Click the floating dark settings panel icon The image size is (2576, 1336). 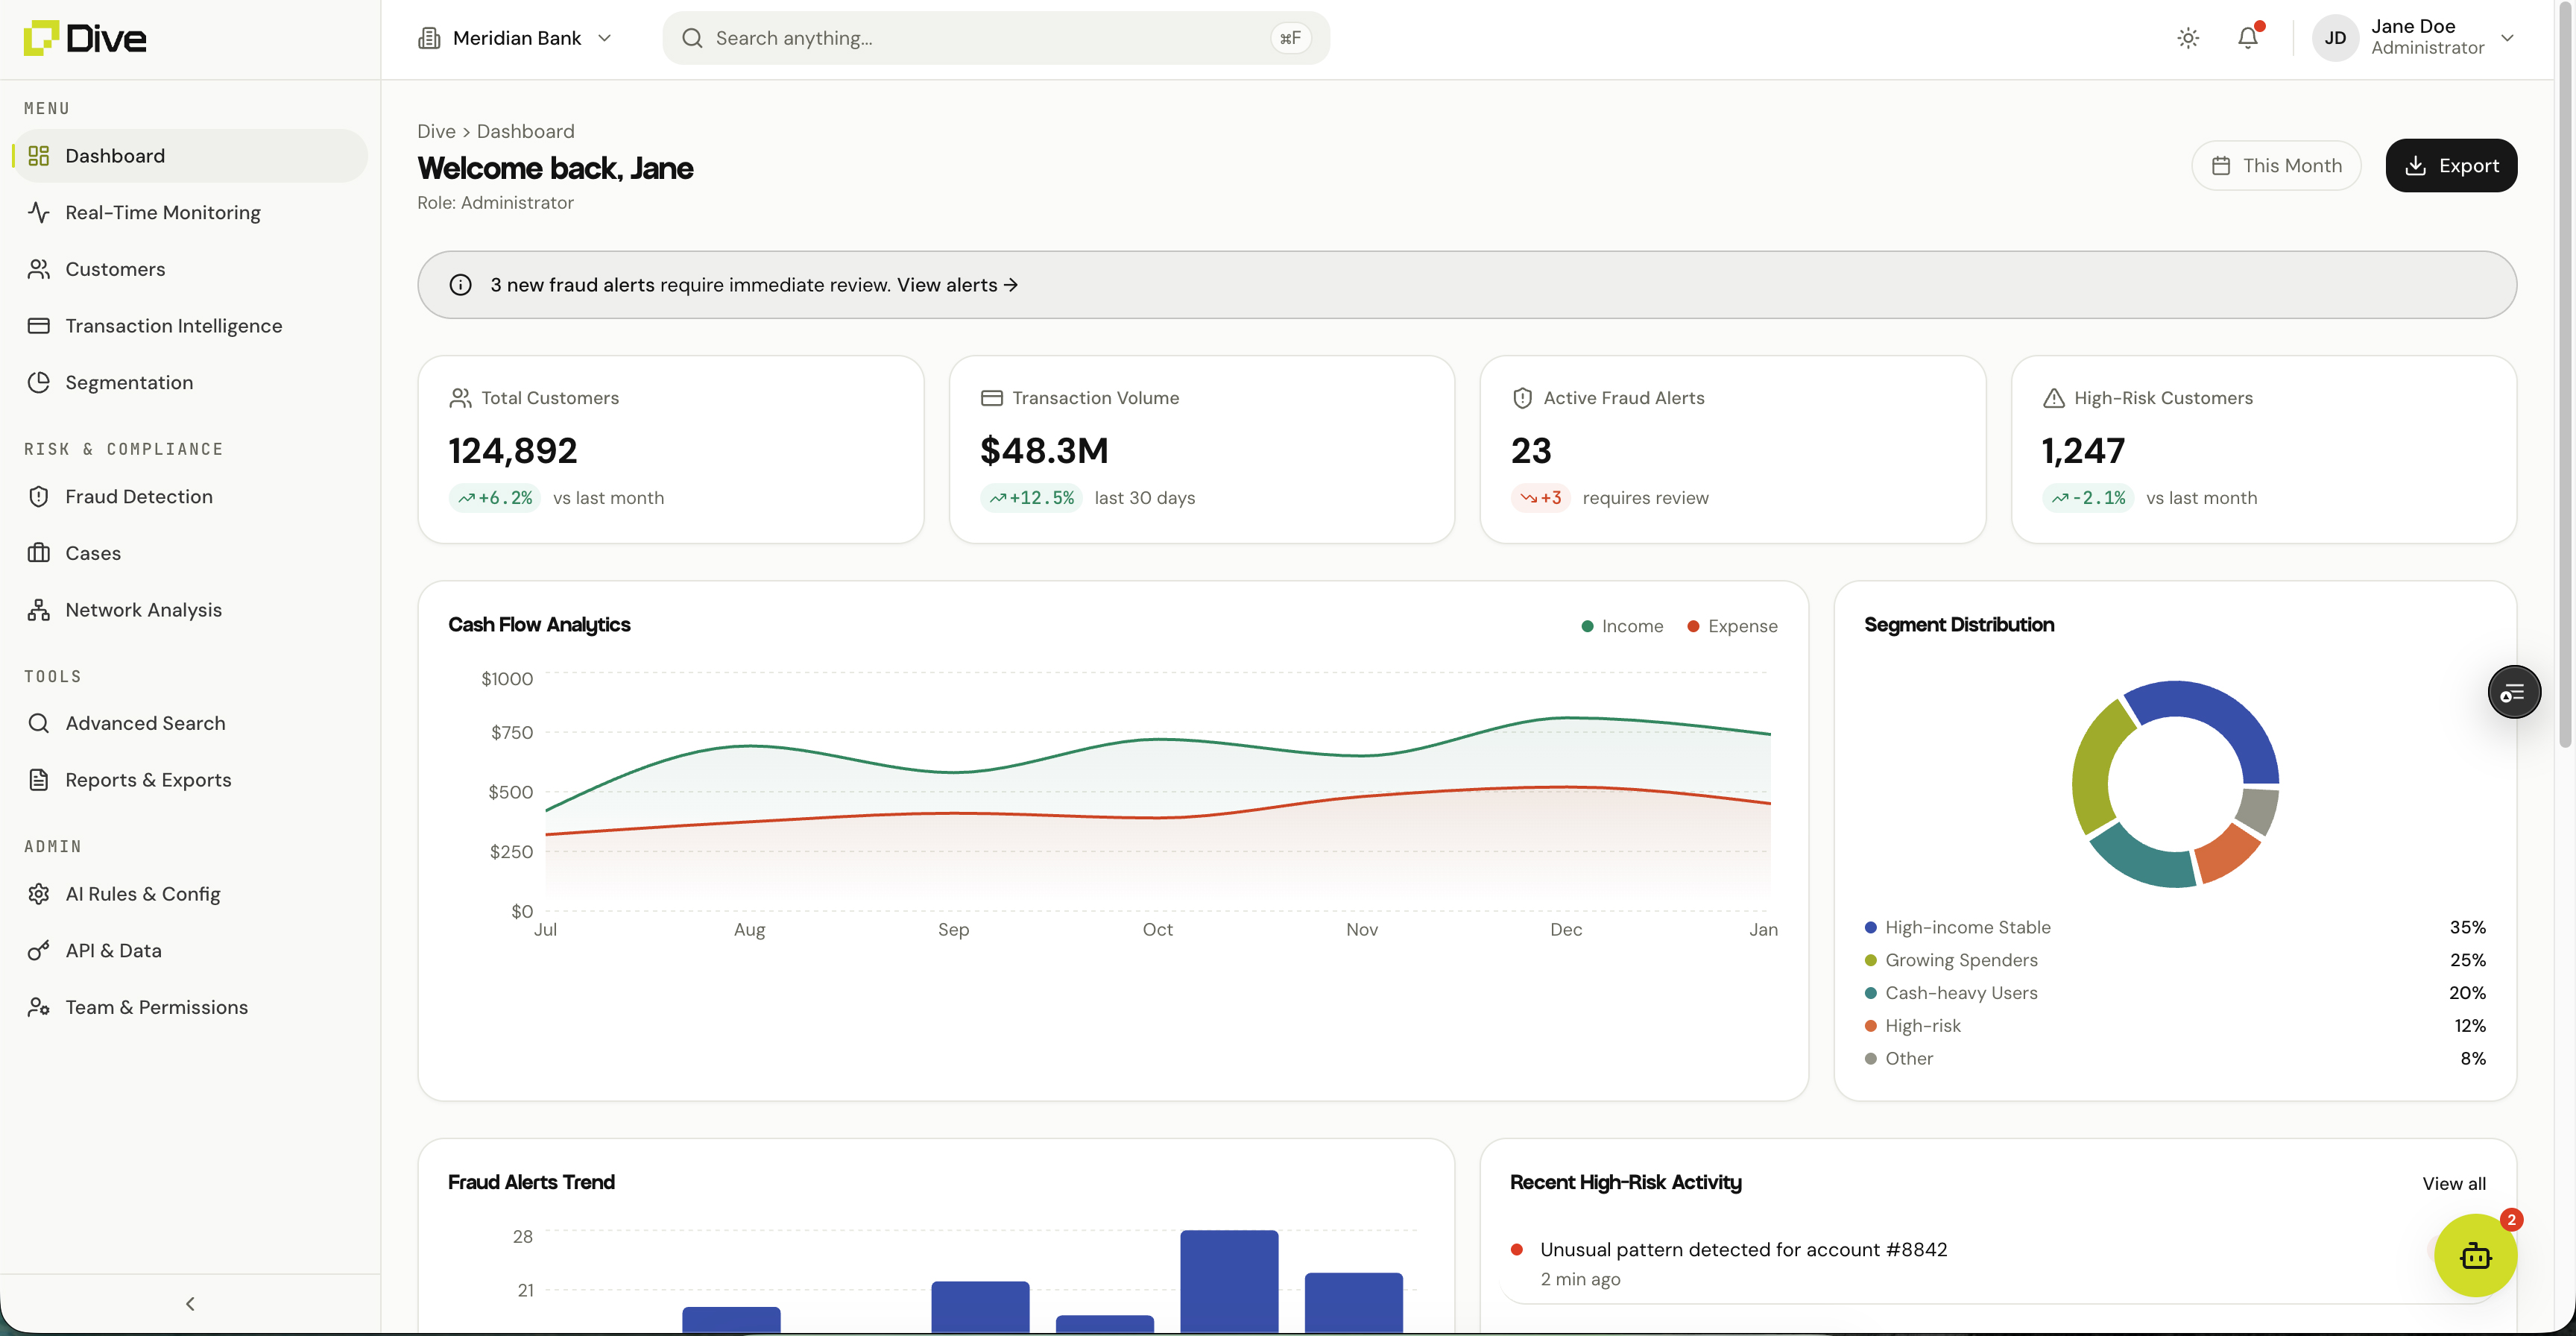tap(2514, 692)
